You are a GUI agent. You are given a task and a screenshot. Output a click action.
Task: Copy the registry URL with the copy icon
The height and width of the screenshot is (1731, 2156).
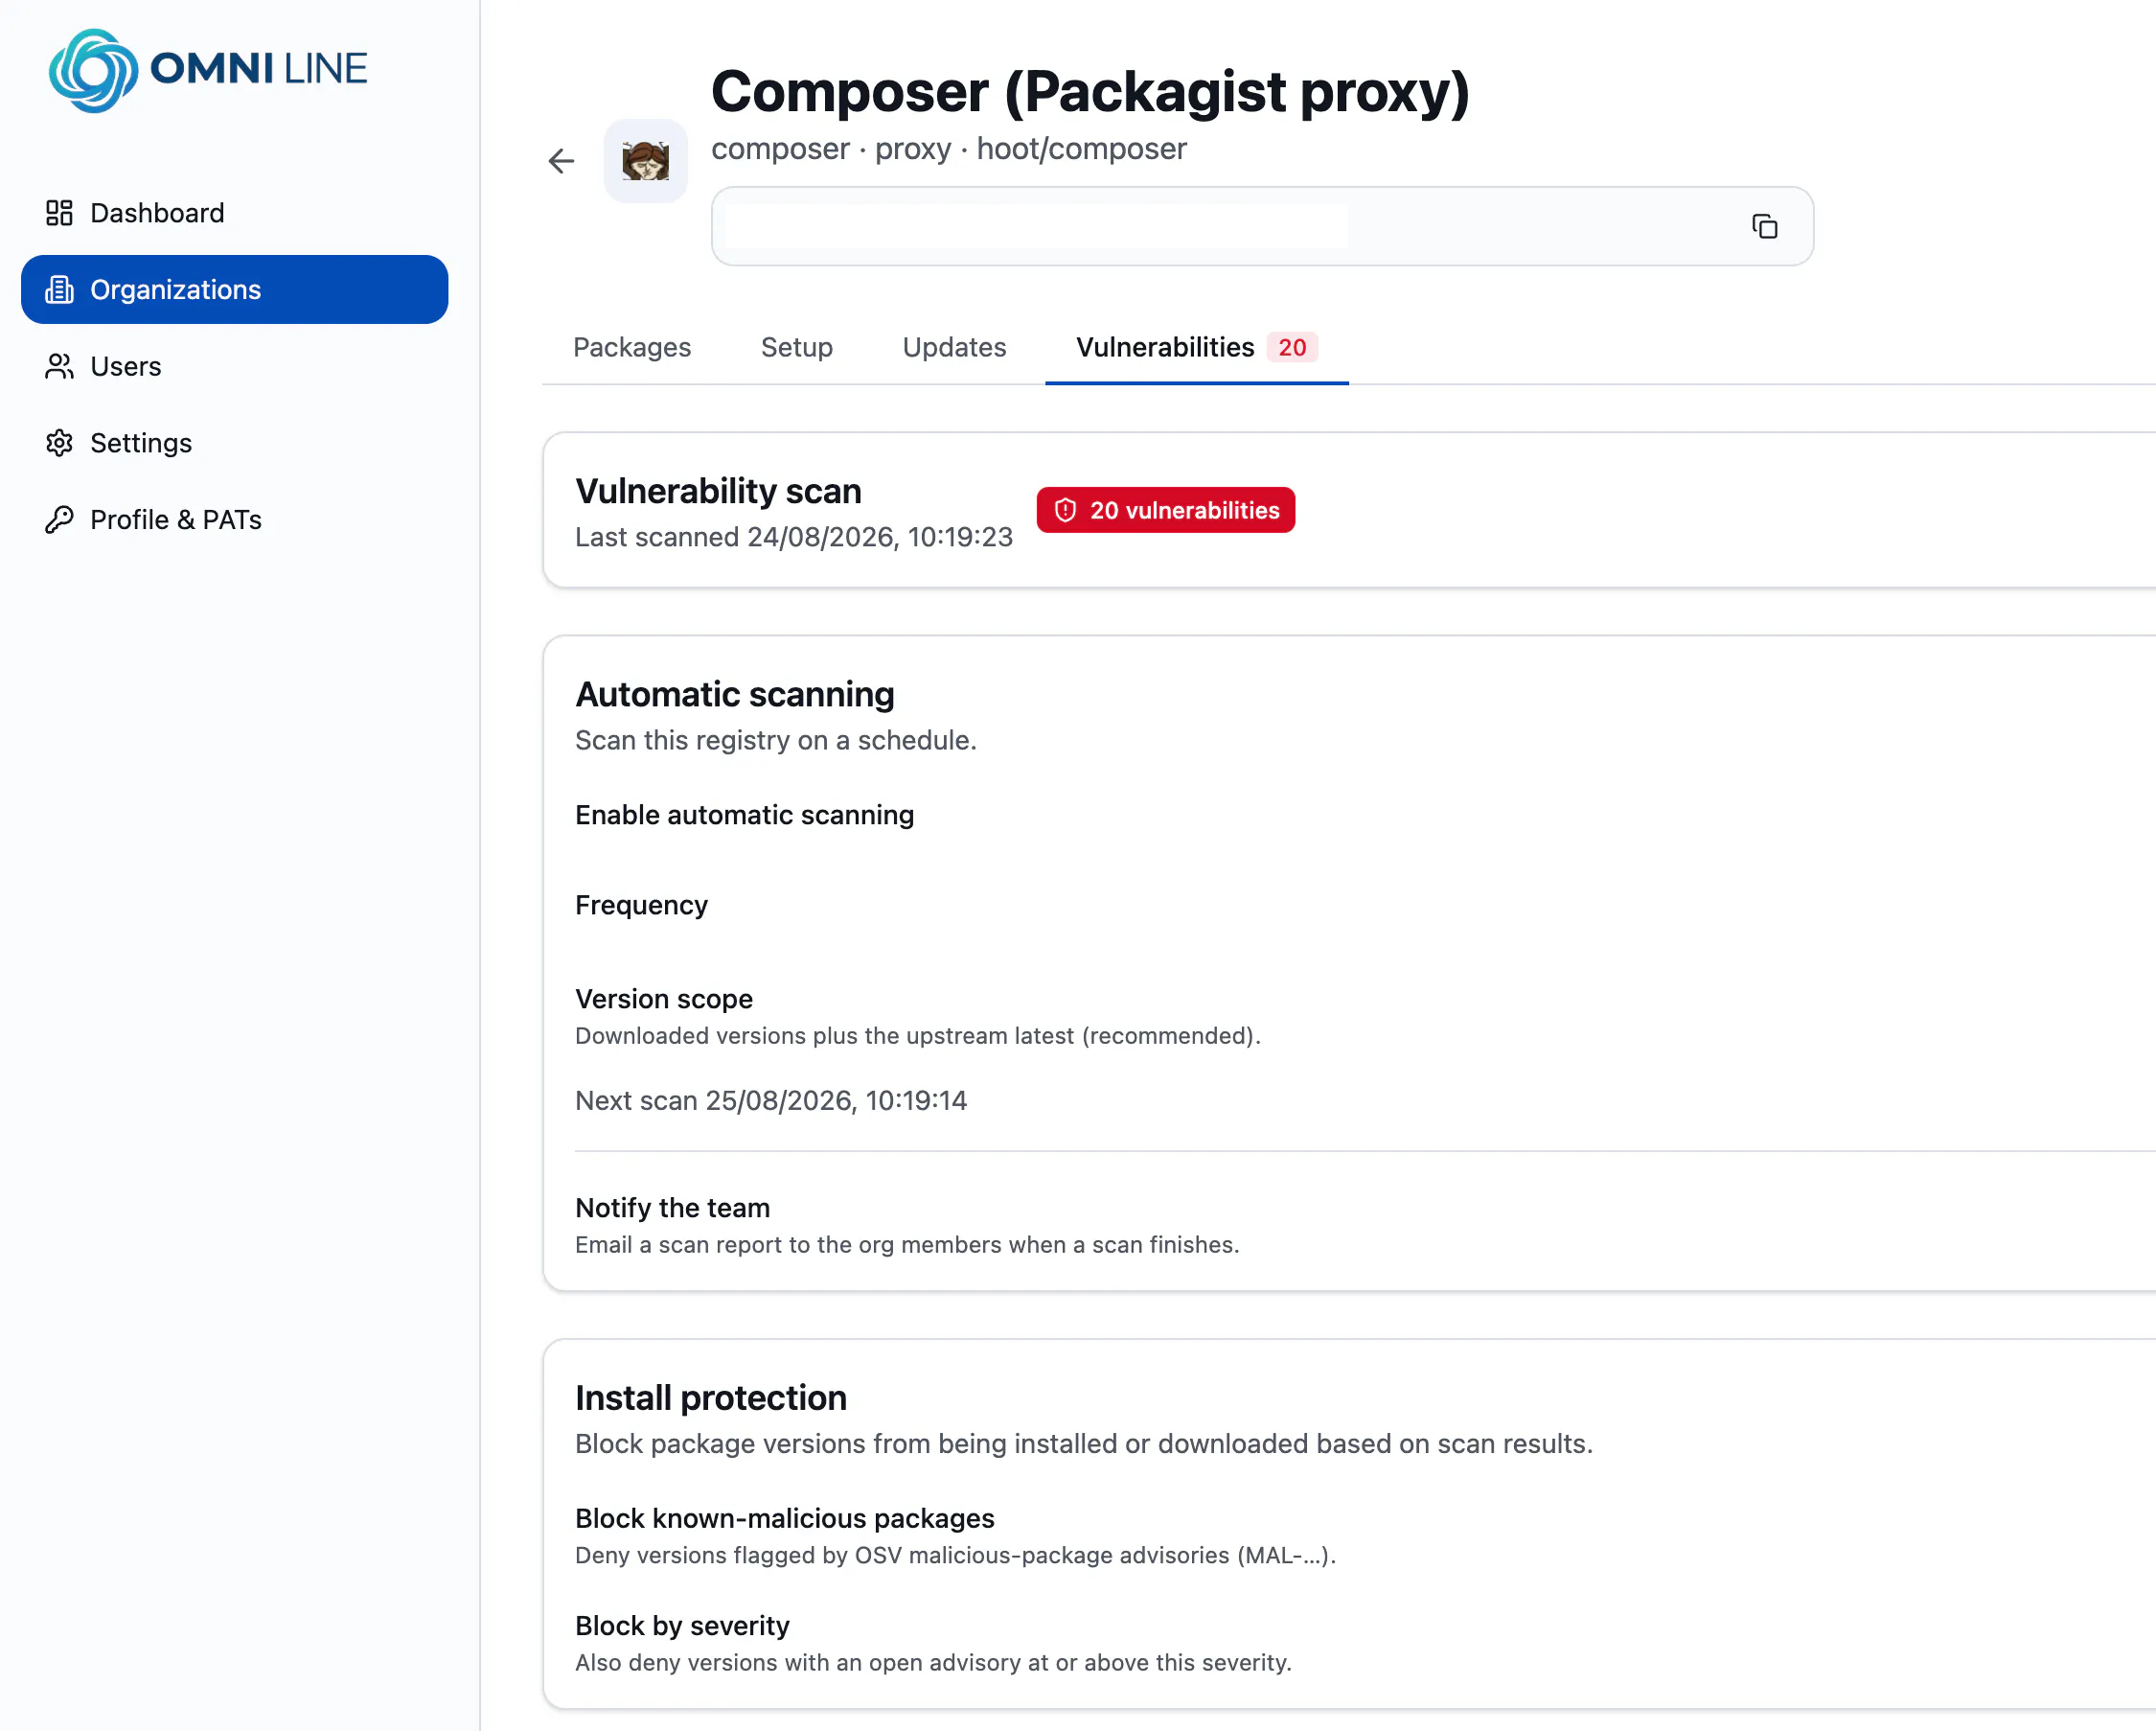point(1765,227)
